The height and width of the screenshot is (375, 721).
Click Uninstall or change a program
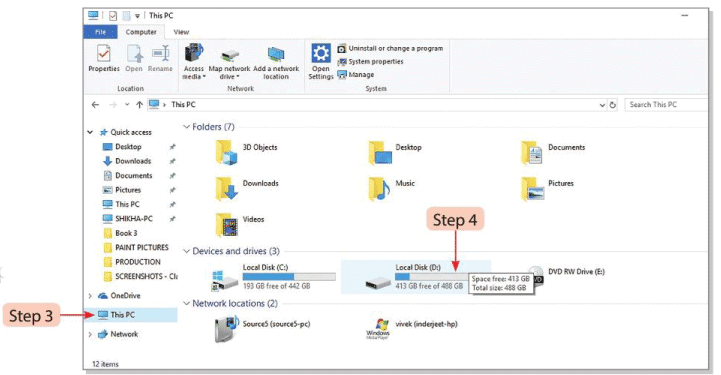point(390,48)
